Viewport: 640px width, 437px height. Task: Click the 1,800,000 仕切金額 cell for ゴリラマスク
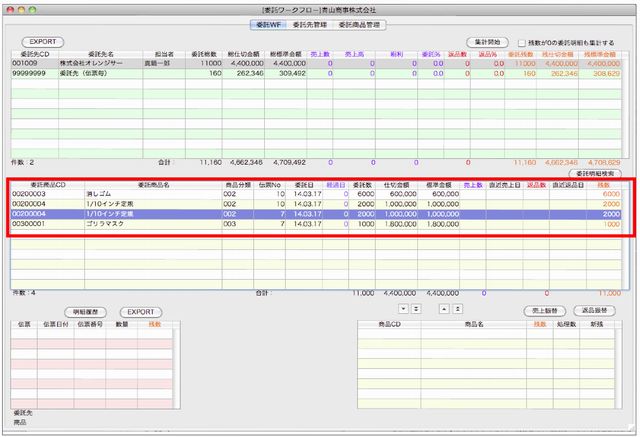[x=396, y=224]
